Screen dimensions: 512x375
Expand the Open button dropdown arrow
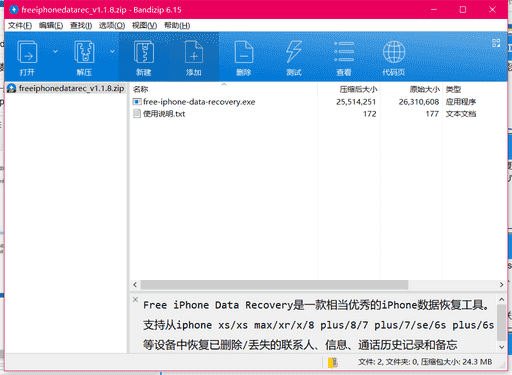click(x=55, y=51)
